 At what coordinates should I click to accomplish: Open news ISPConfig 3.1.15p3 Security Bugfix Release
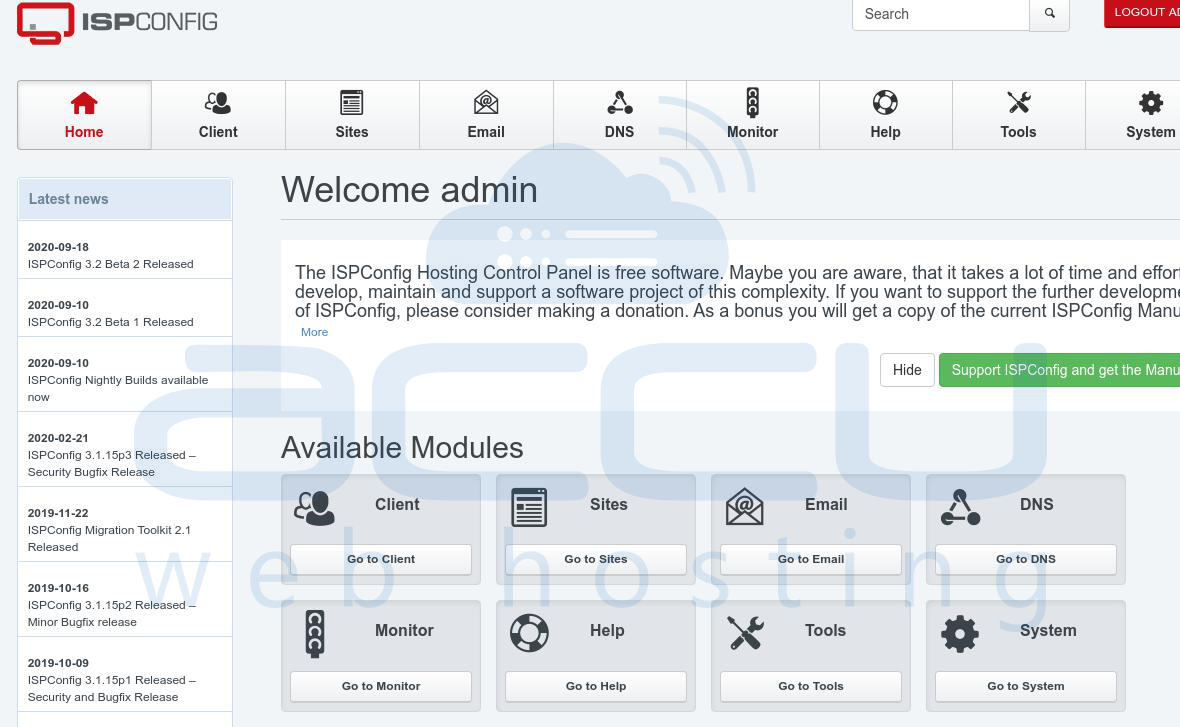click(x=111, y=464)
